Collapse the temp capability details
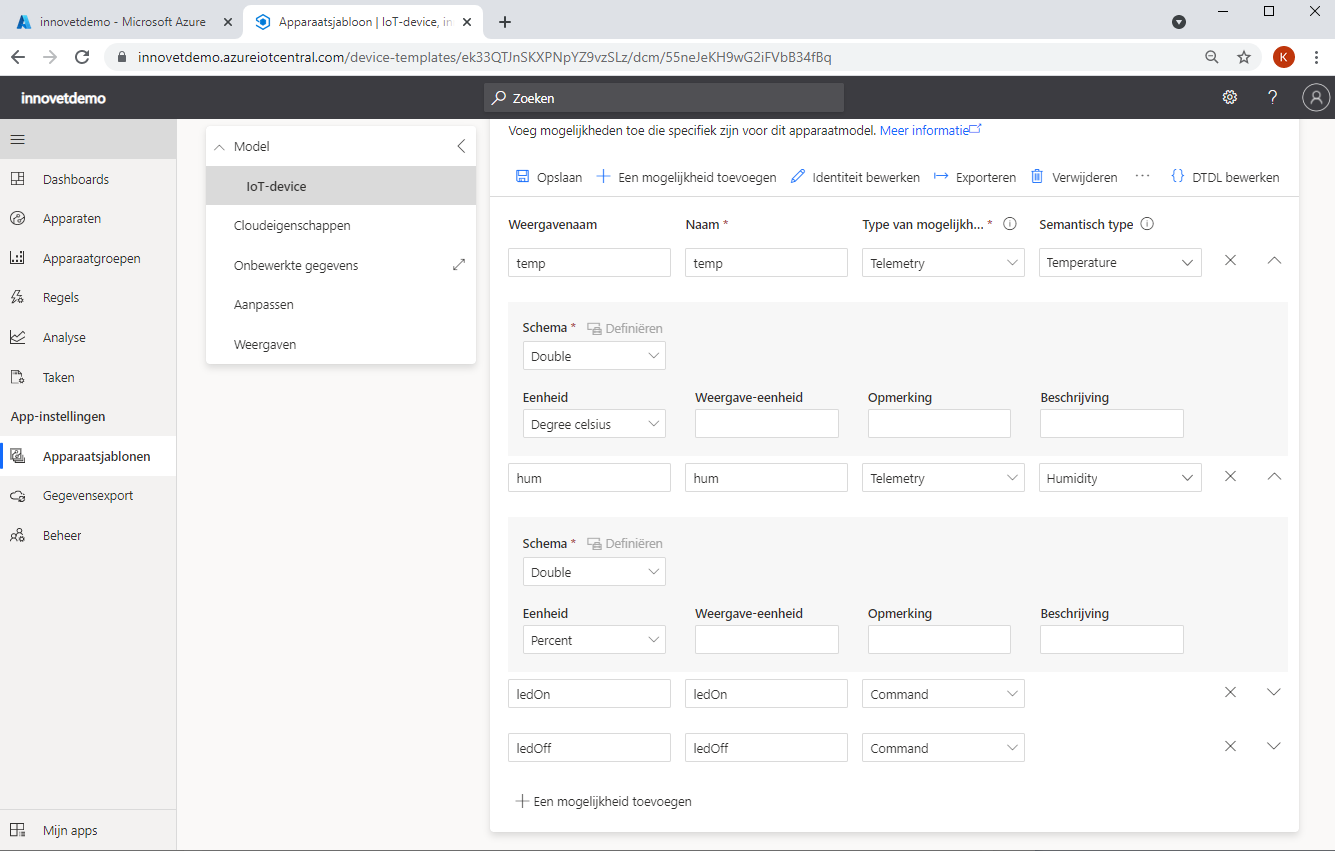Screen dimensions: 1335x851 [1274, 260]
